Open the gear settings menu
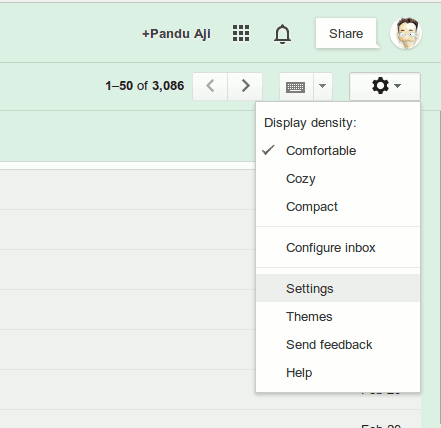 click(385, 86)
